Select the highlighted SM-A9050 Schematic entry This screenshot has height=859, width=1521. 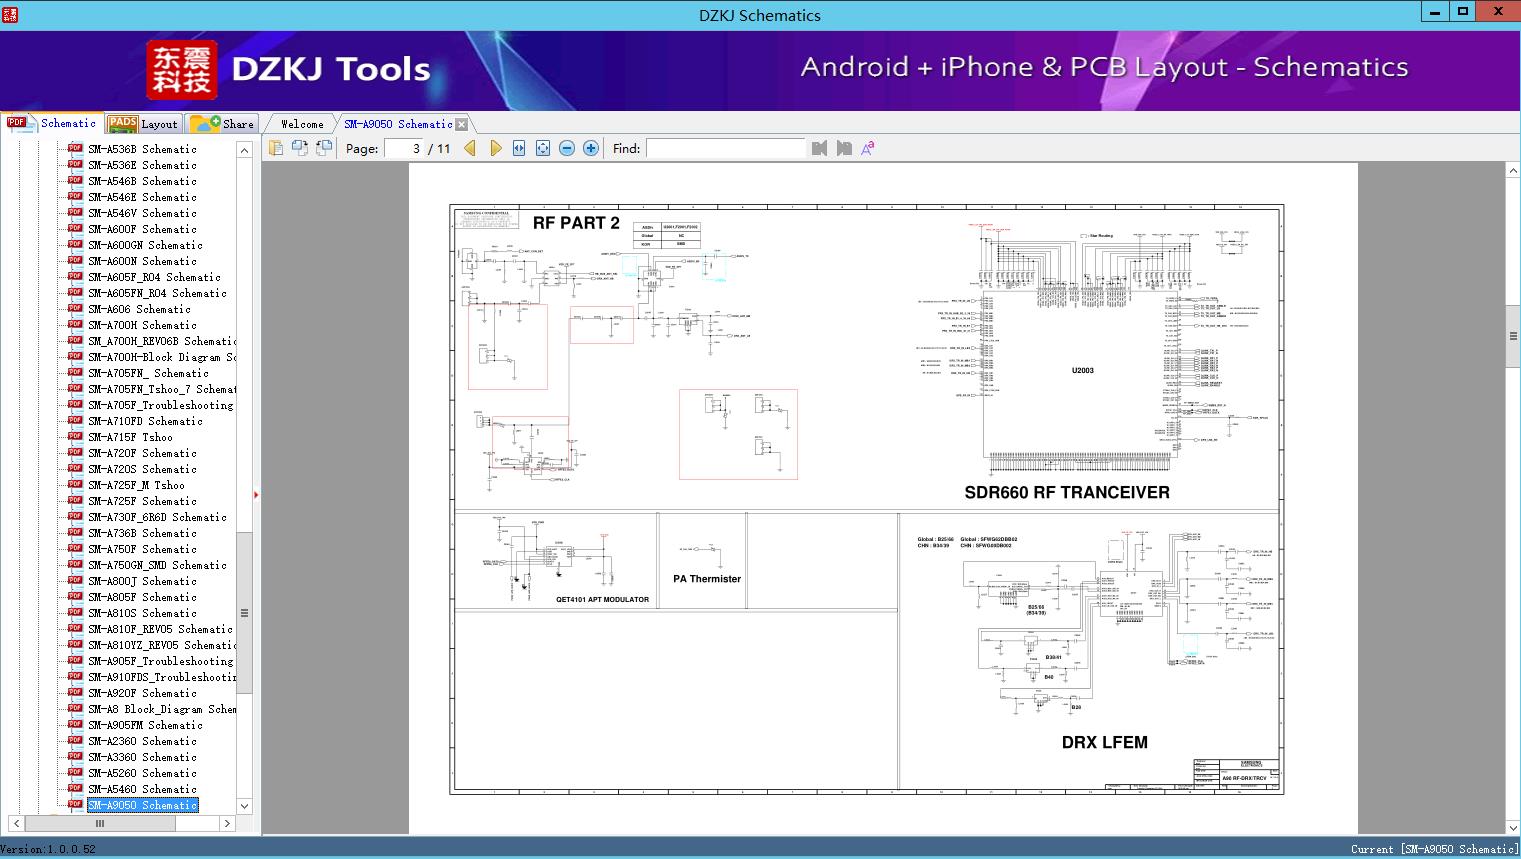point(142,805)
